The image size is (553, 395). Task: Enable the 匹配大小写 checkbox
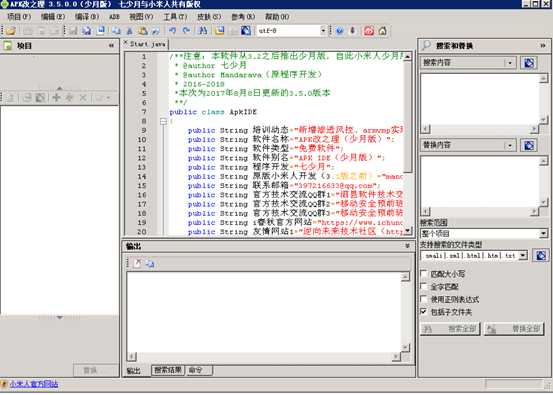coord(424,274)
